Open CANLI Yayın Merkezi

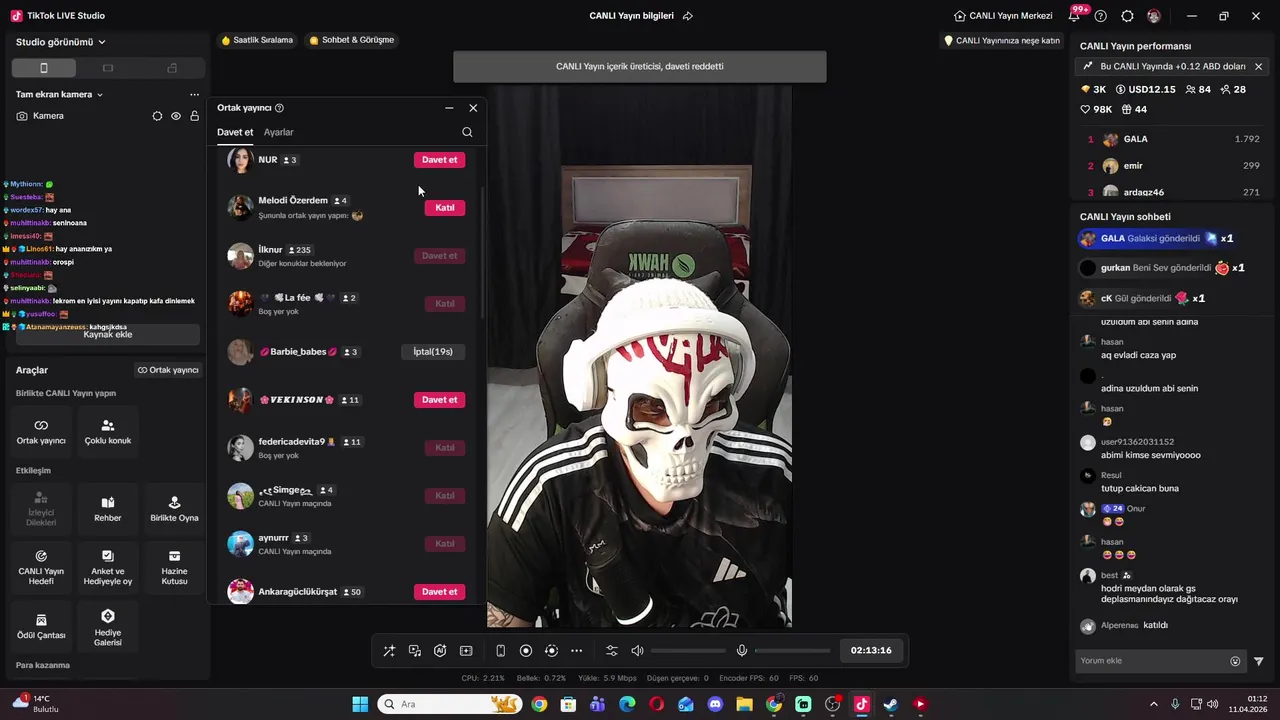[1003, 16]
